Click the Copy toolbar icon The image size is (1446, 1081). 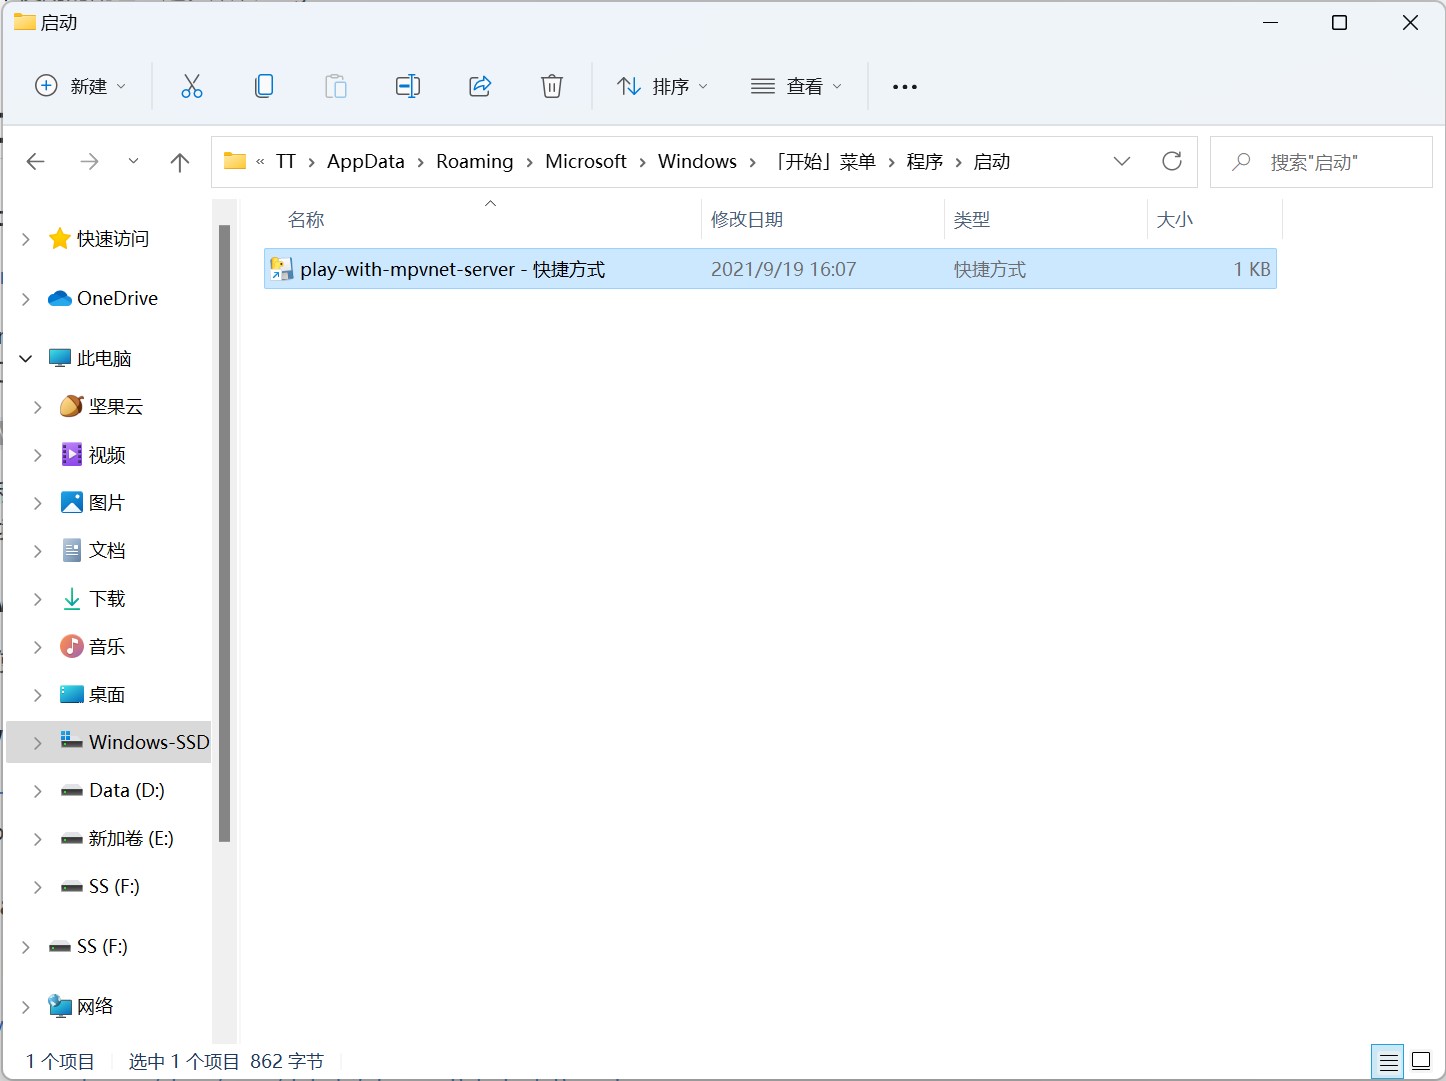(x=264, y=86)
